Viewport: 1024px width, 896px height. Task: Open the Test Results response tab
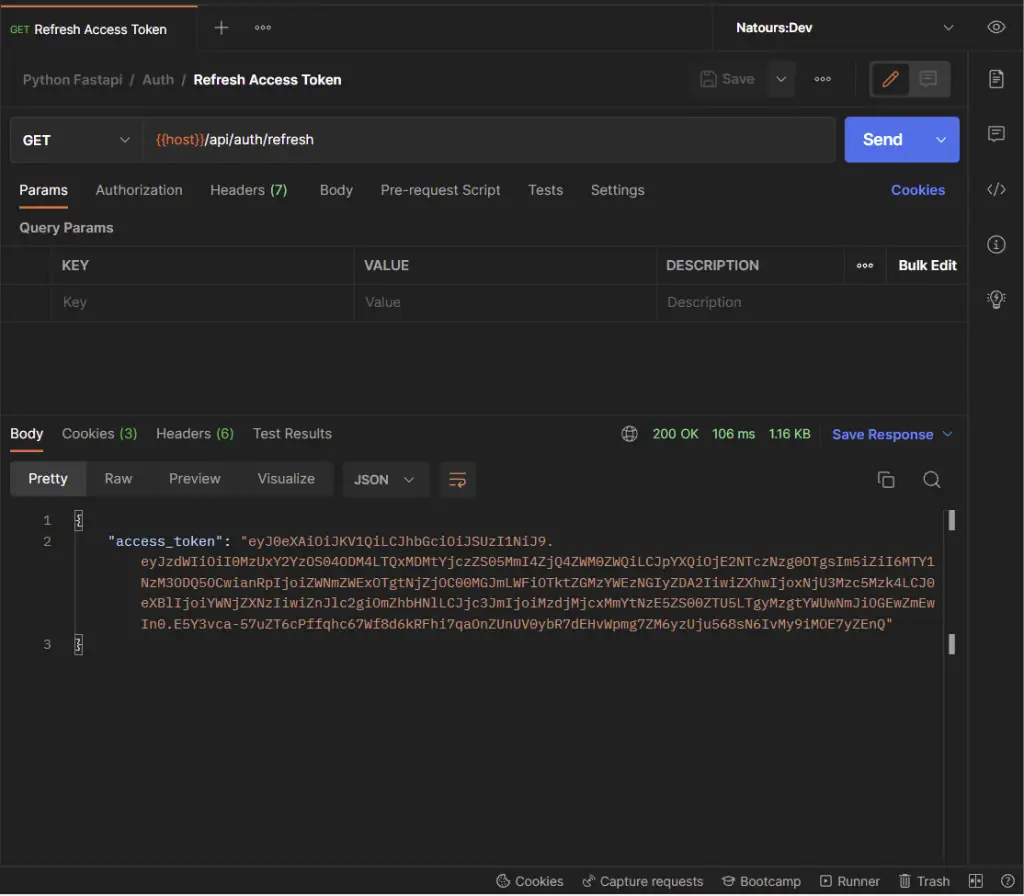(x=291, y=433)
